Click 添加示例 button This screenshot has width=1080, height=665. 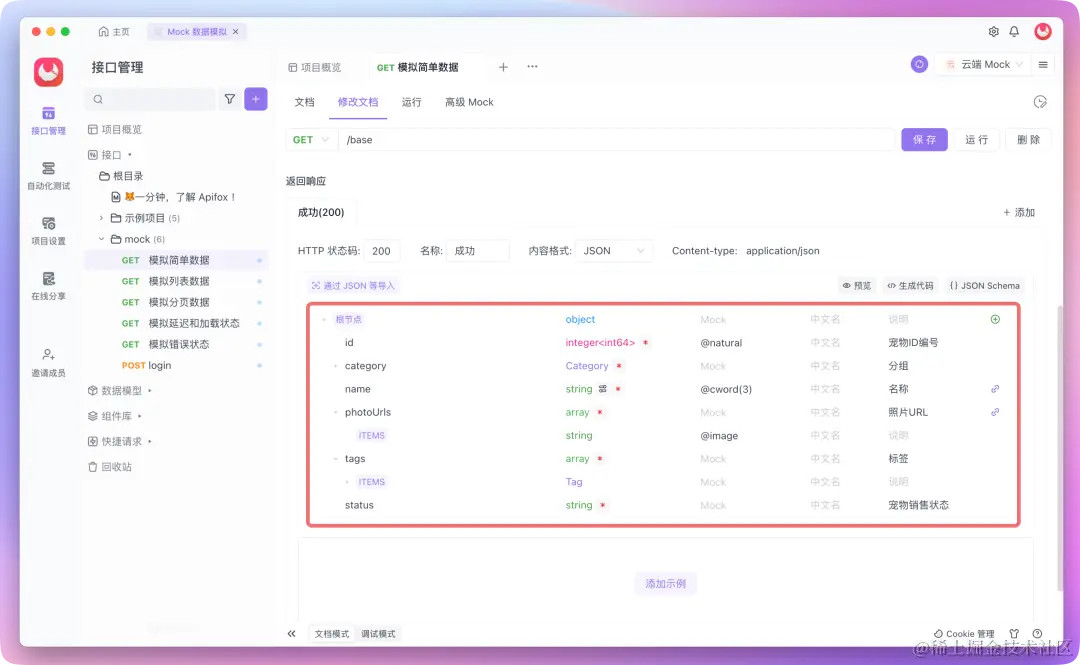point(665,584)
